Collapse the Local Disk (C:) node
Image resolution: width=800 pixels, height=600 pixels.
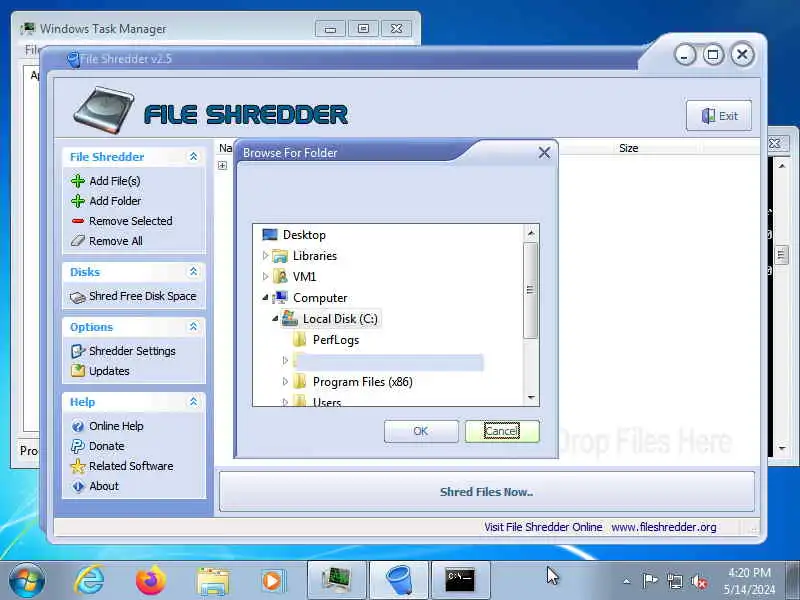pyautogui.click(x=275, y=318)
